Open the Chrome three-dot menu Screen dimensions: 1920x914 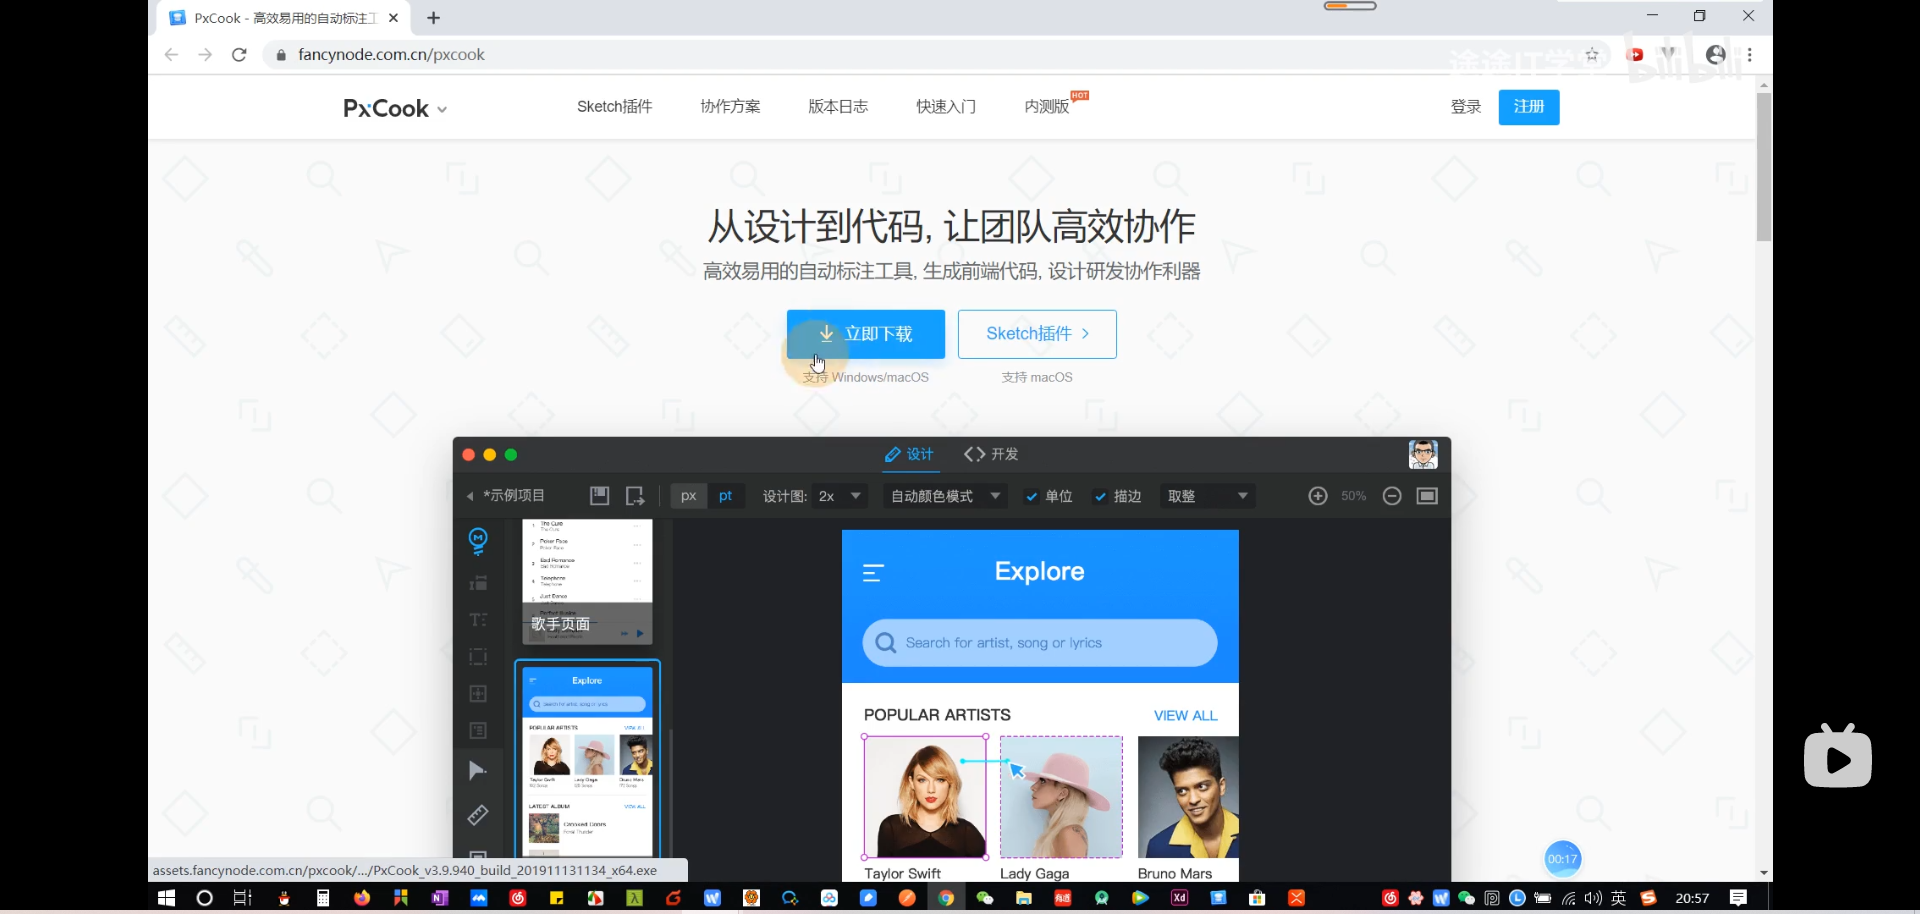[x=1750, y=55]
